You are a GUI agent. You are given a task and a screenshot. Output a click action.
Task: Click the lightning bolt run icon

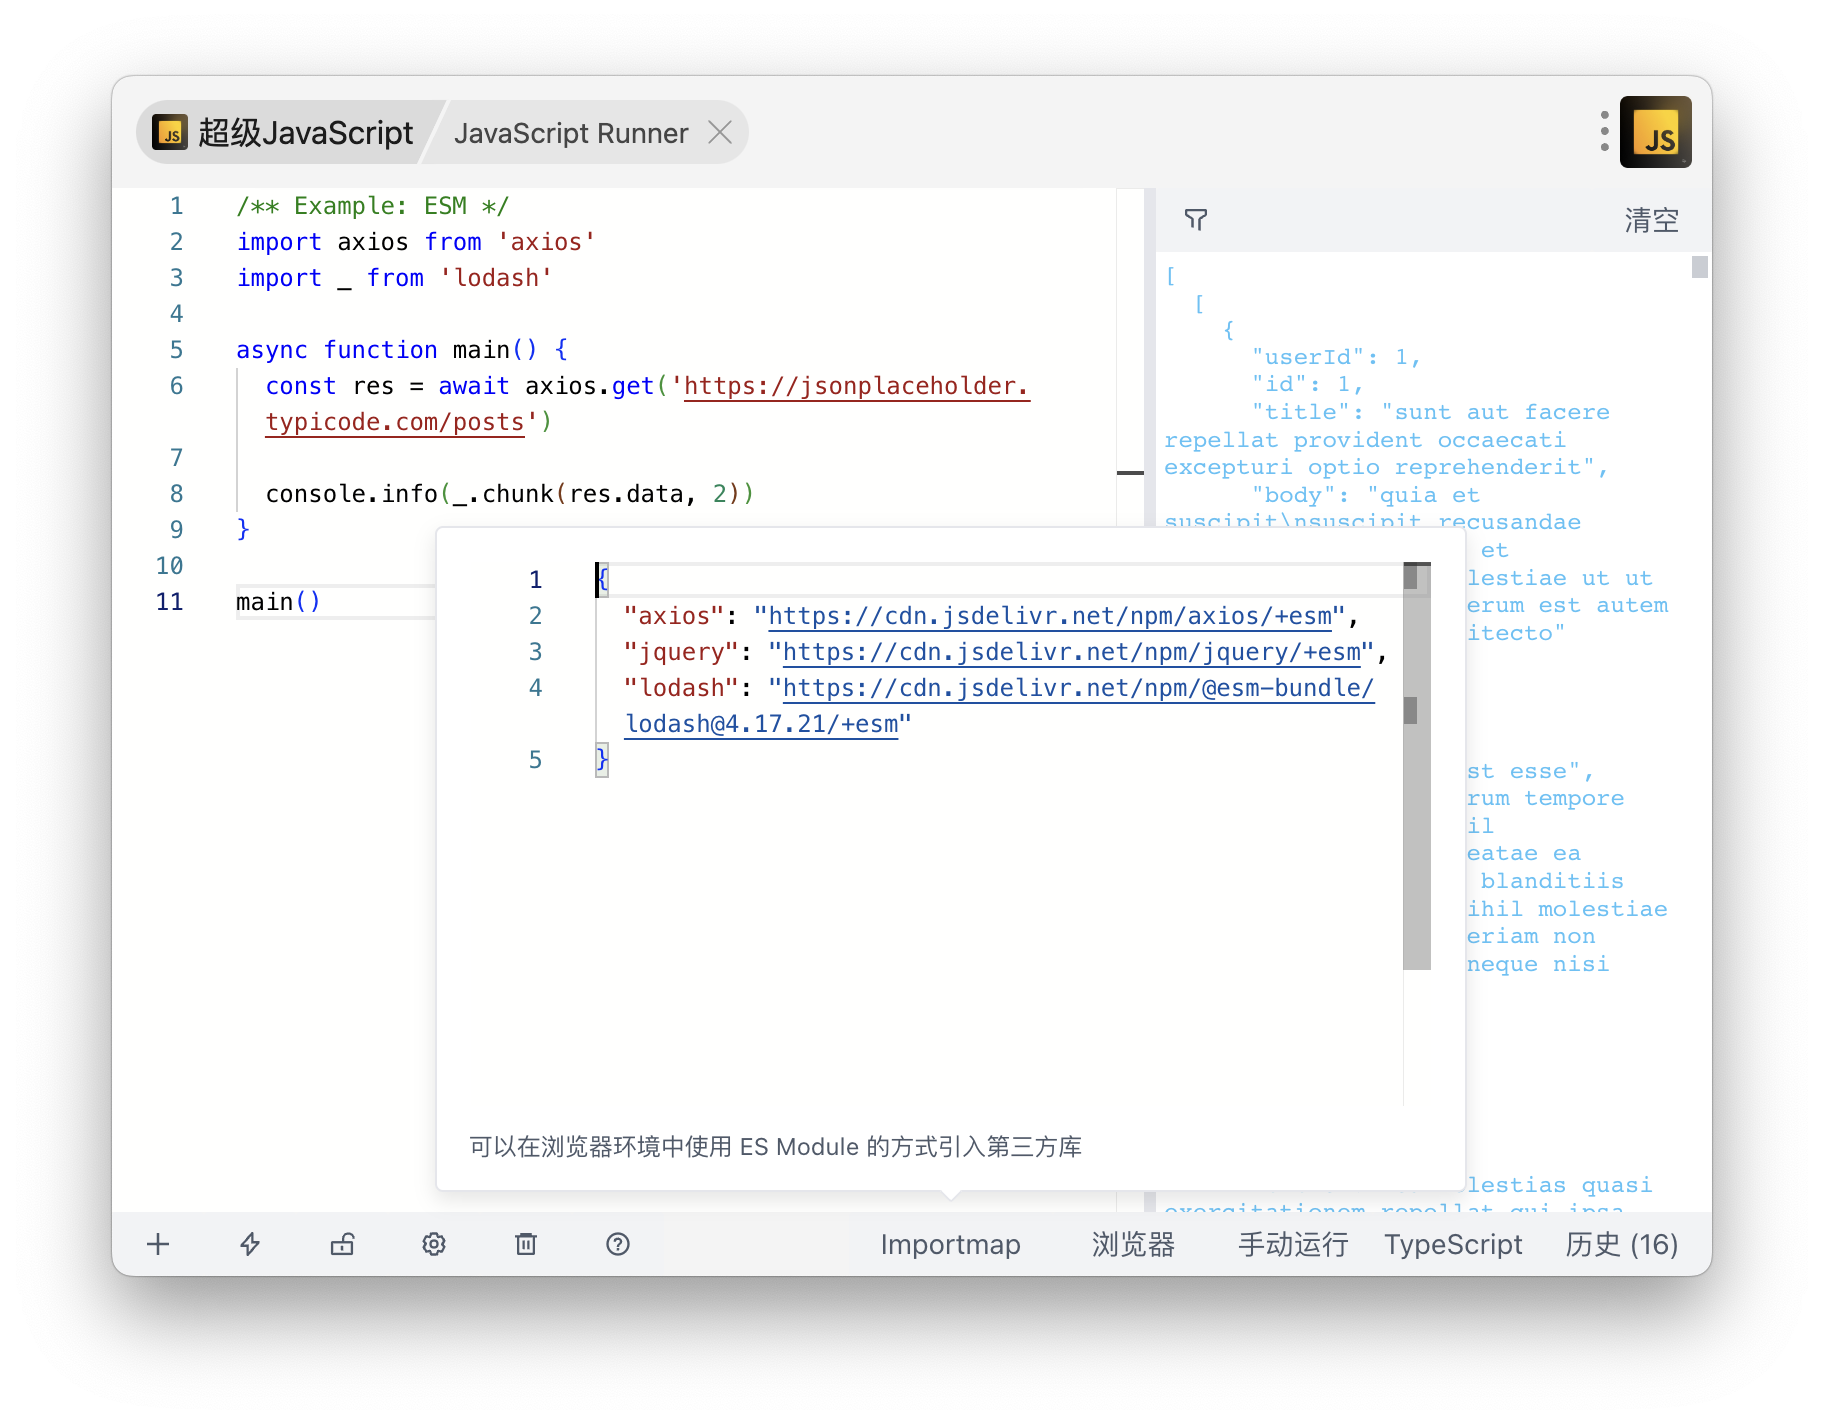coord(250,1244)
